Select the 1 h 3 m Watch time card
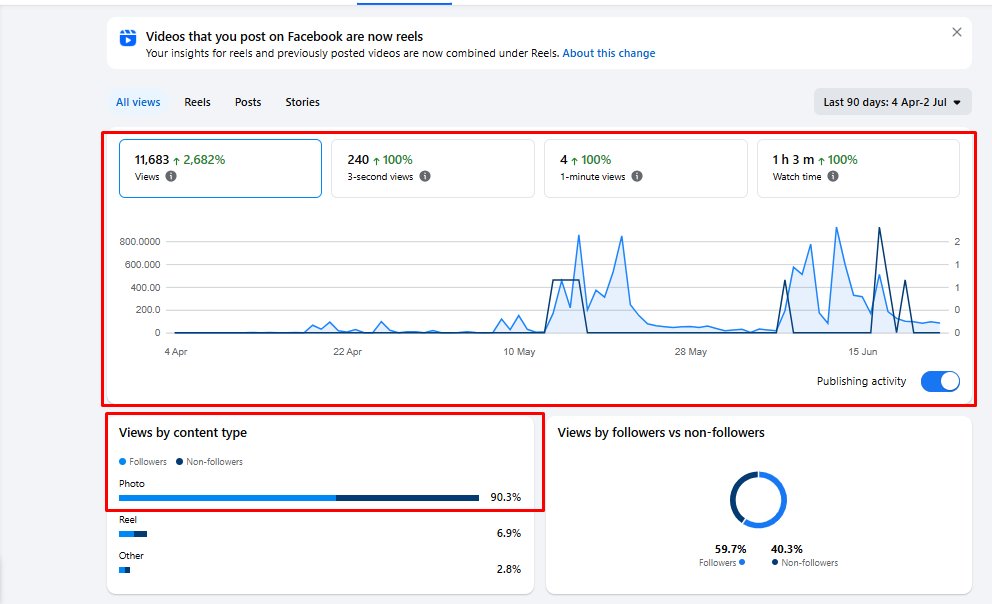 [x=859, y=168]
